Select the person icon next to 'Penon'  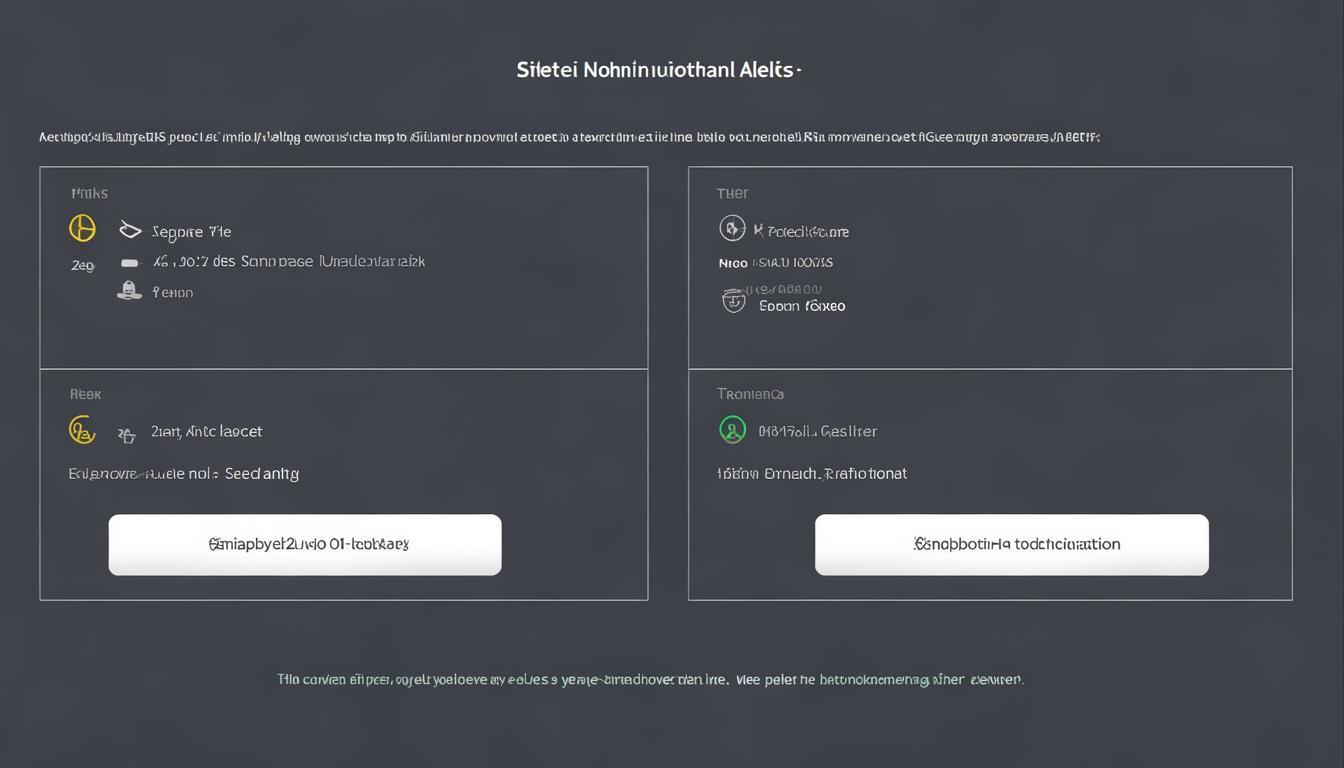tap(130, 290)
